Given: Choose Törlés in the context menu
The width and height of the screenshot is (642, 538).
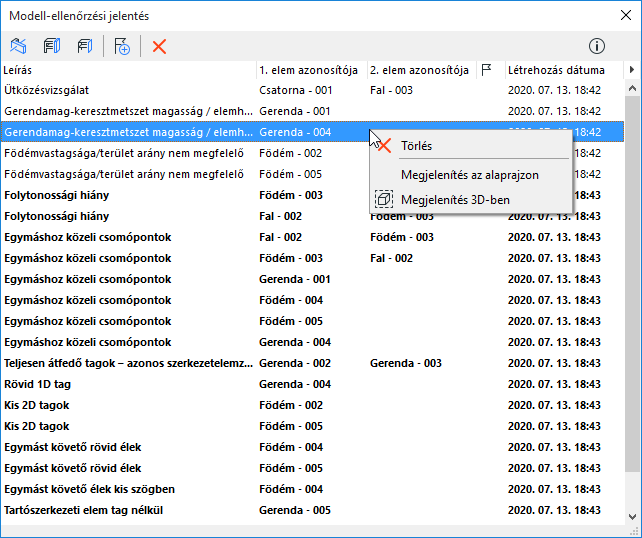Looking at the screenshot, I should (x=470, y=146).
